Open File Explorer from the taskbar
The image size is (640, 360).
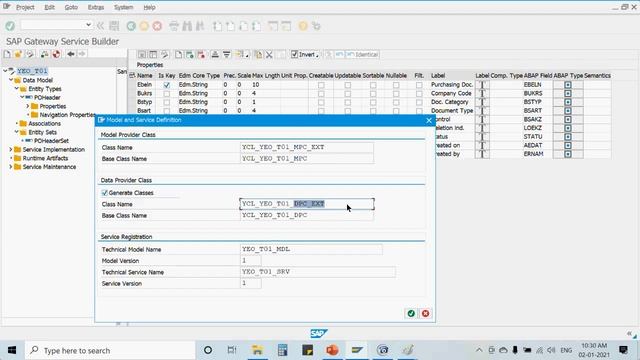pyautogui.click(x=258, y=350)
